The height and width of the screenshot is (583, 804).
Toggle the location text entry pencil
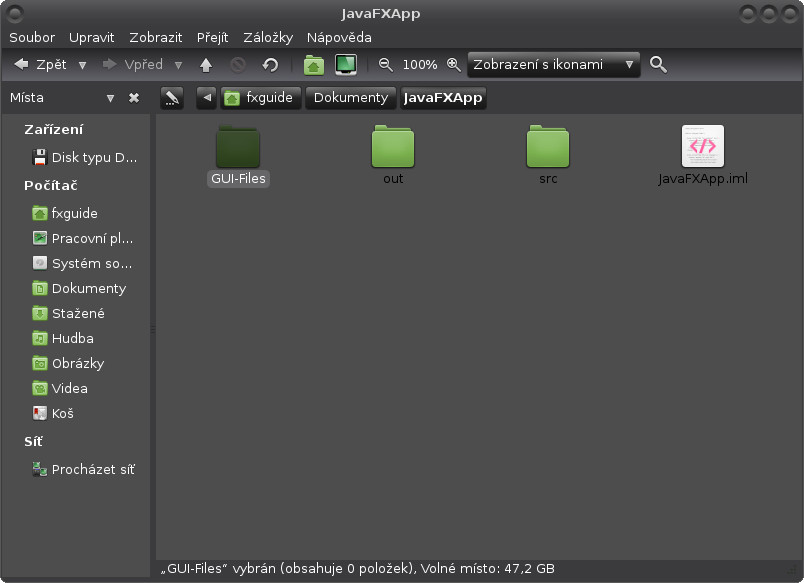(x=172, y=97)
